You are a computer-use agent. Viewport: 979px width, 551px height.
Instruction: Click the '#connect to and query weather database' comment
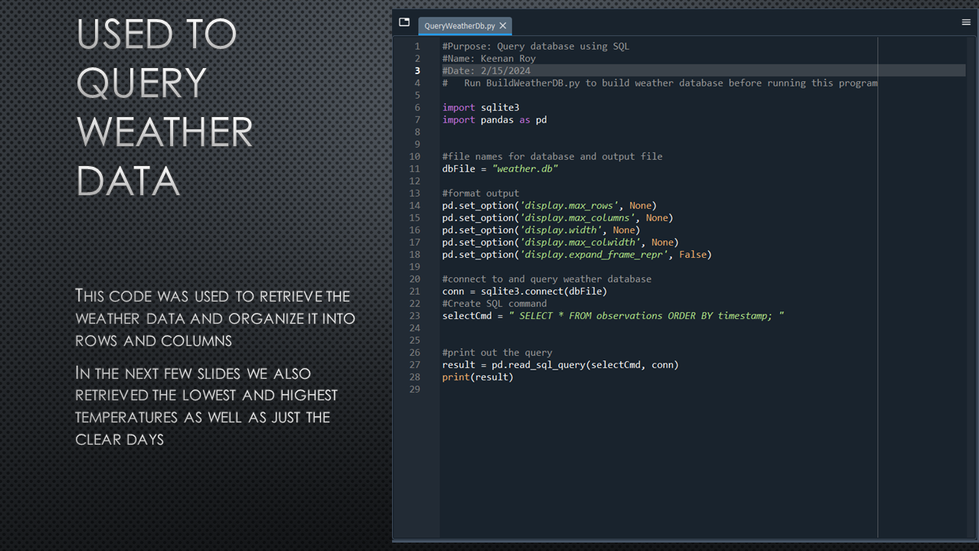(546, 279)
